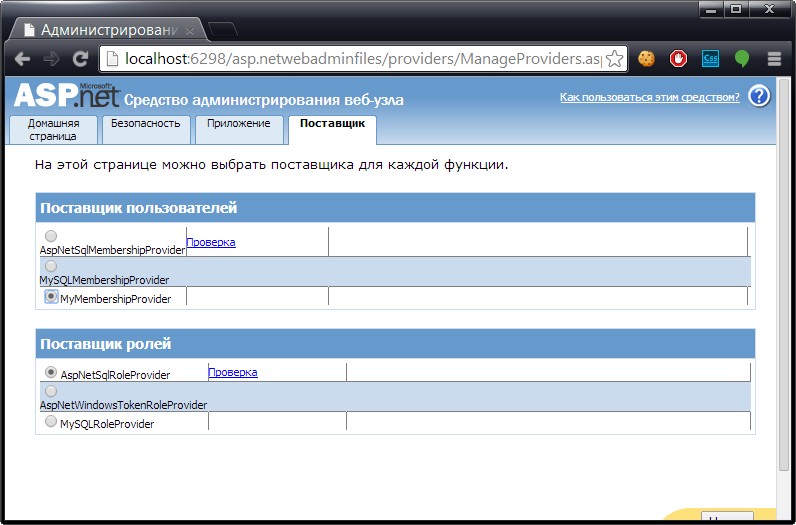Focus the localhost address bar
The width and height of the screenshot is (796, 525).
coord(362,59)
